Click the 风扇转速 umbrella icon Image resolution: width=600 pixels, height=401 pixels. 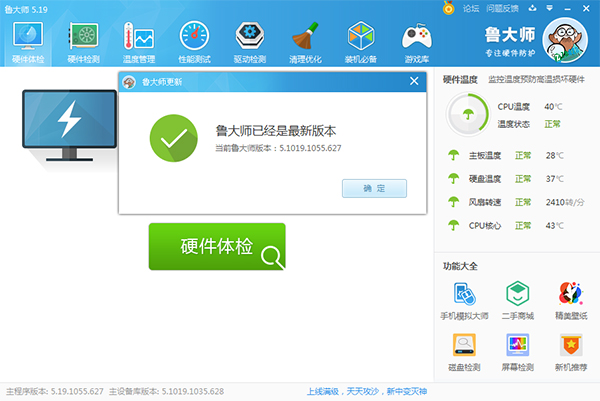coord(453,202)
